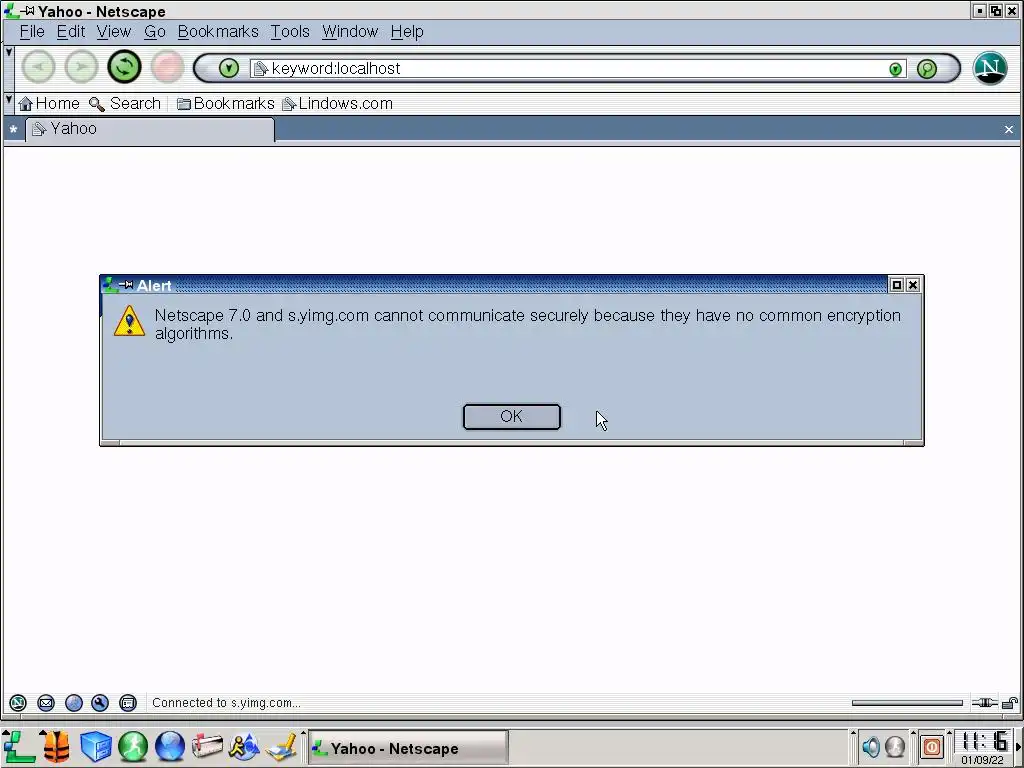Go forward with the Forward arrow button
The image size is (1024, 768).
click(81, 67)
